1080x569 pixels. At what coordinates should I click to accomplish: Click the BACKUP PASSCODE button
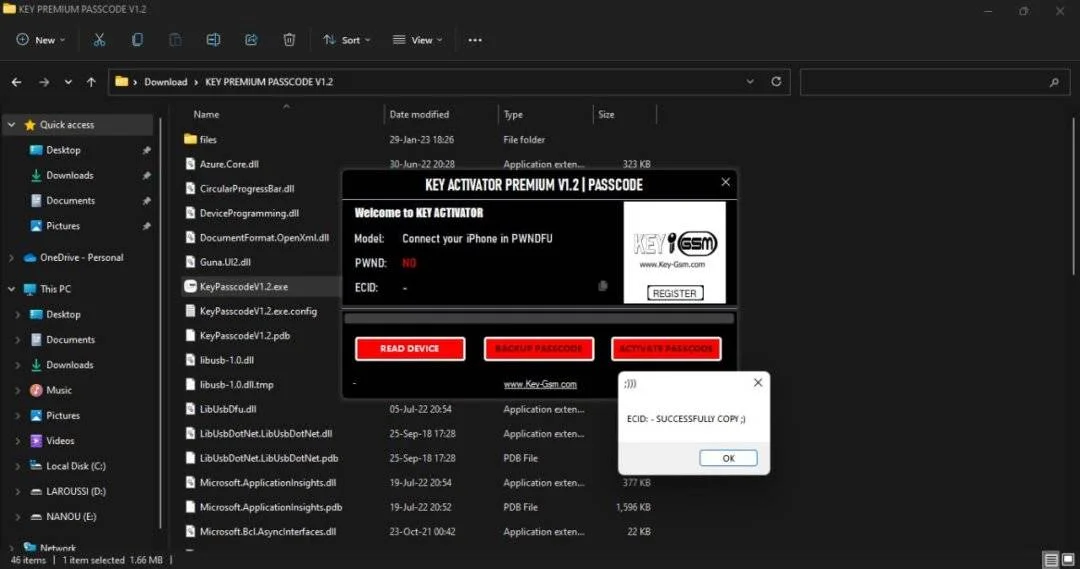coord(539,349)
